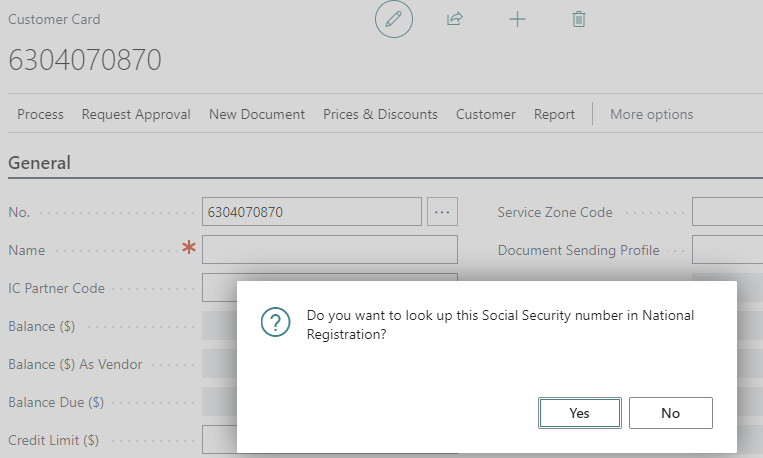Screen dimensions: 763x458
Task: Click the No. field containing 6304070870
Action: [x=312, y=212]
